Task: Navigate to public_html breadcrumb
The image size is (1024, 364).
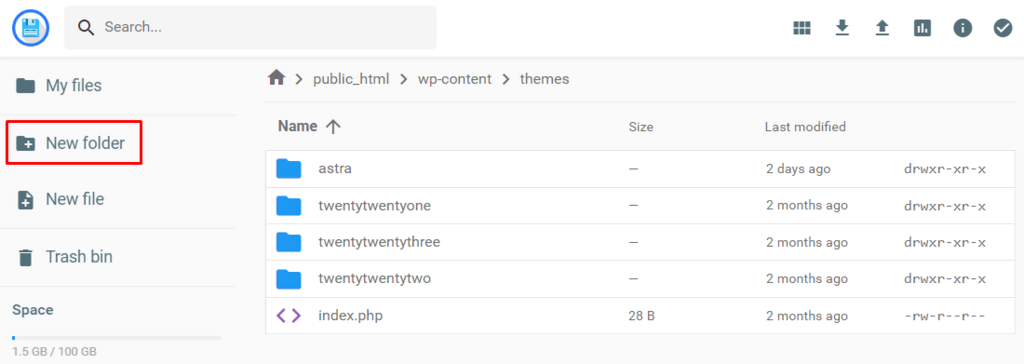Action: click(351, 79)
